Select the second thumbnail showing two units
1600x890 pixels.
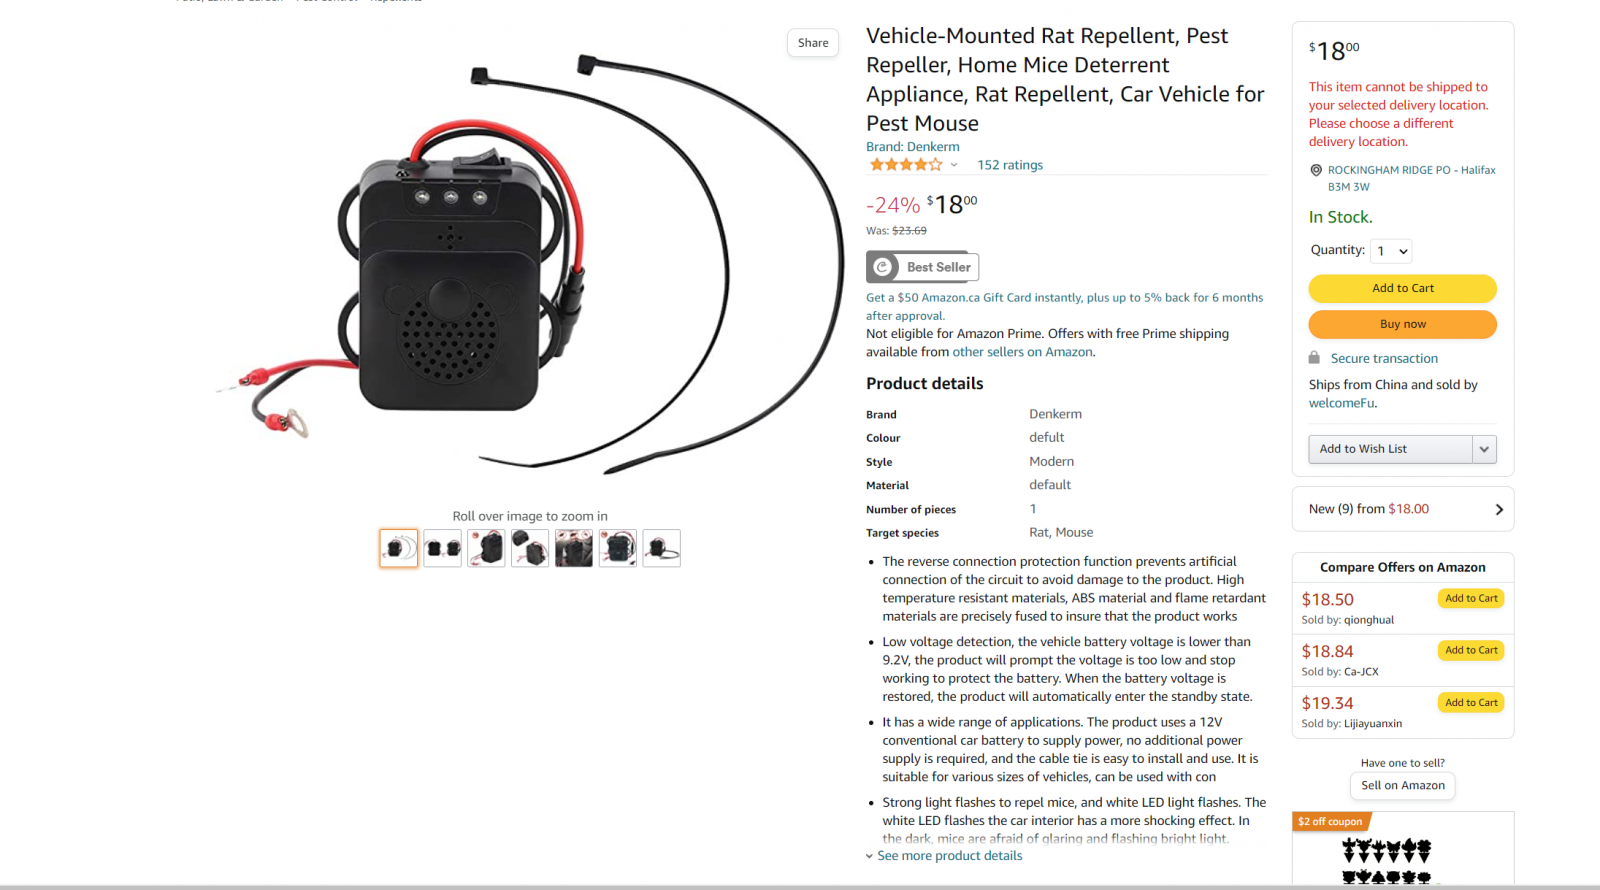[442, 548]
